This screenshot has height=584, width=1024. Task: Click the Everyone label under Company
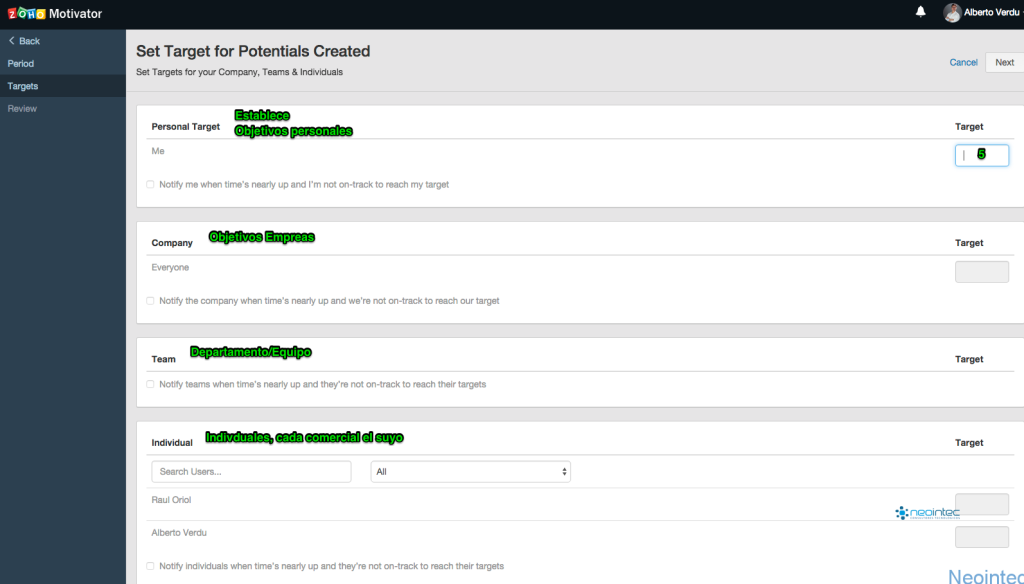pyautogui.click(x=170, y=267)
